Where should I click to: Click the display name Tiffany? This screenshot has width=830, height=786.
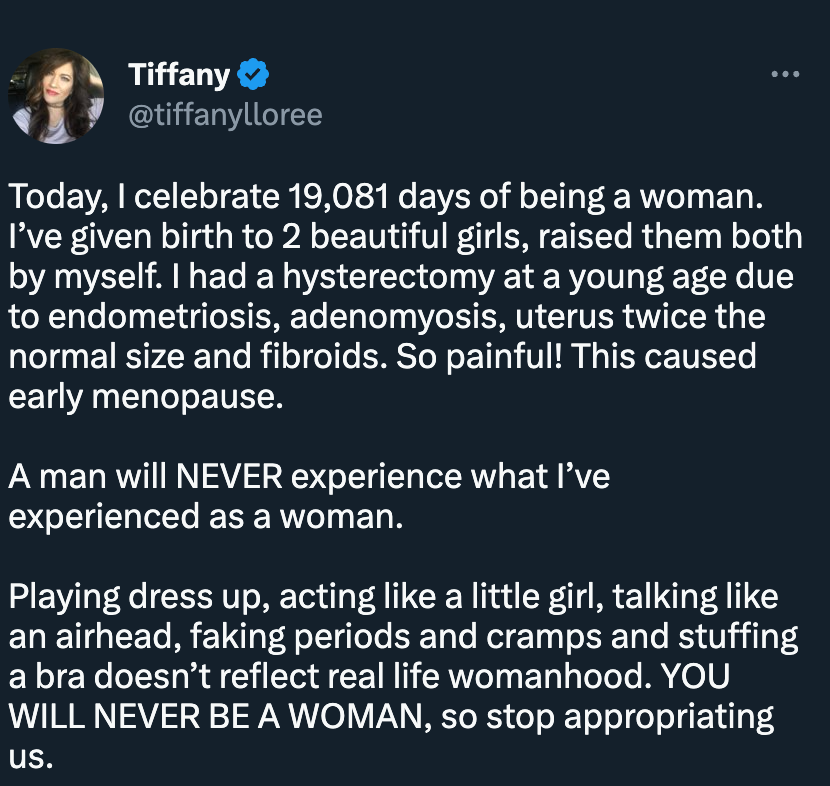179,75
